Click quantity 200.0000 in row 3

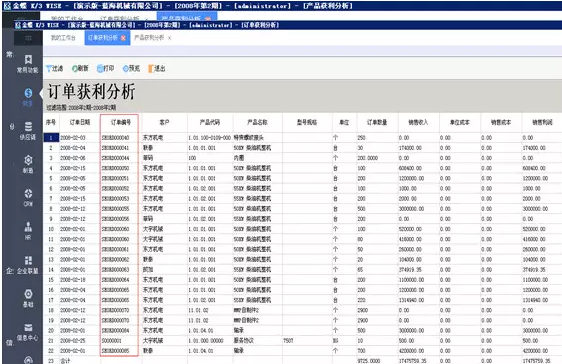click(367, 158)
